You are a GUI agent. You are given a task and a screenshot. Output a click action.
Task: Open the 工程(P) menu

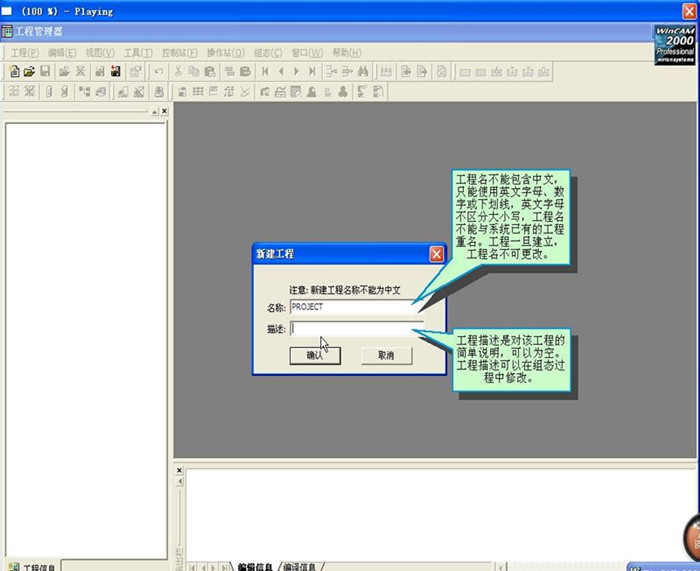point(25,52)
